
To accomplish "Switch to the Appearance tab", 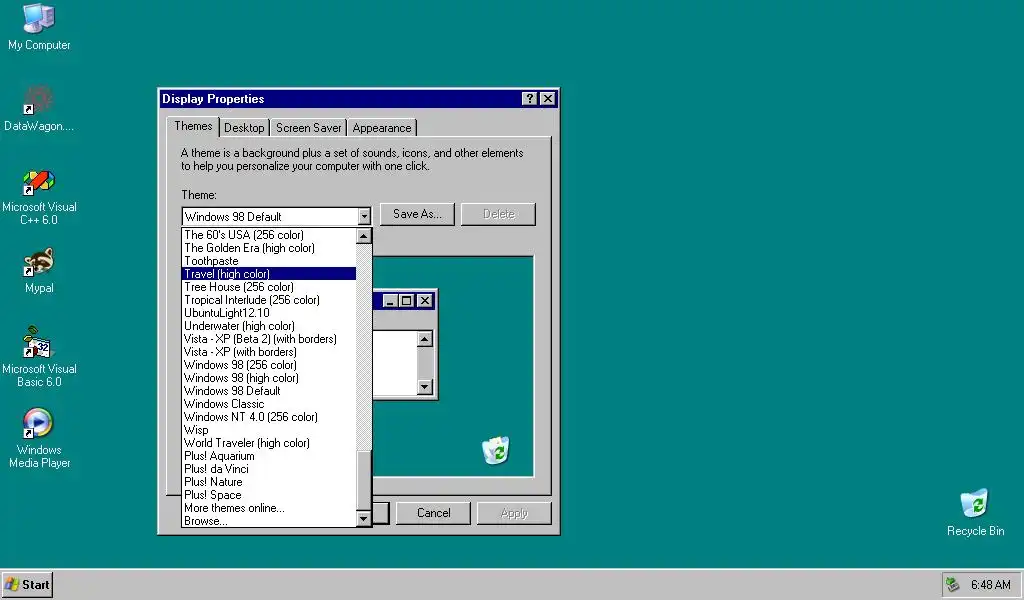I will [x=382, y=128].
